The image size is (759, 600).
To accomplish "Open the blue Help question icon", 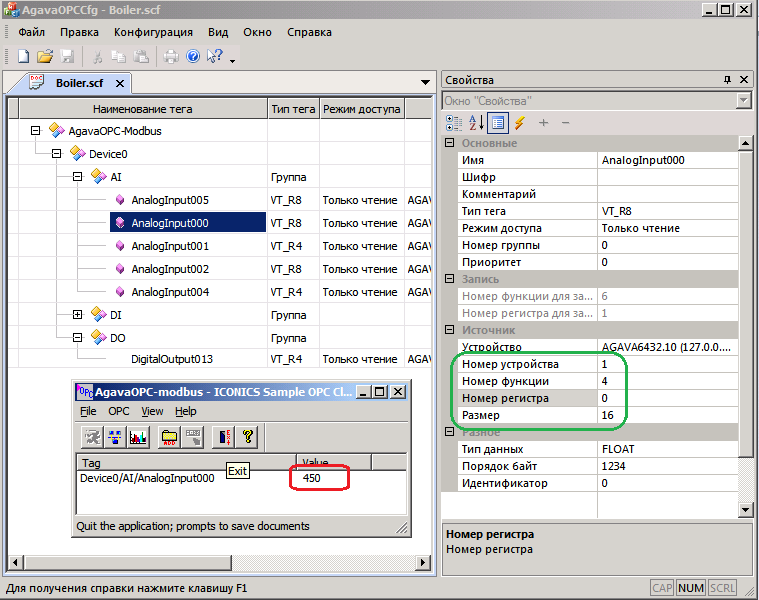I will point(193,57).
